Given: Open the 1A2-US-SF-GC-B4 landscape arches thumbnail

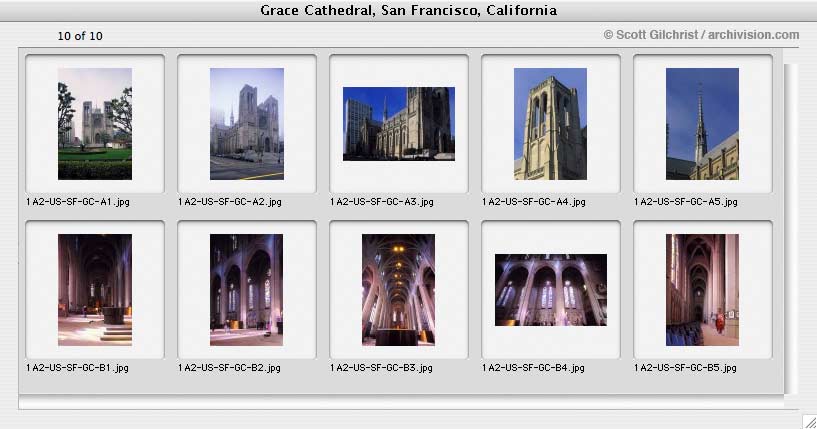Looking at the screenshot, I should (x=551, y=290).
